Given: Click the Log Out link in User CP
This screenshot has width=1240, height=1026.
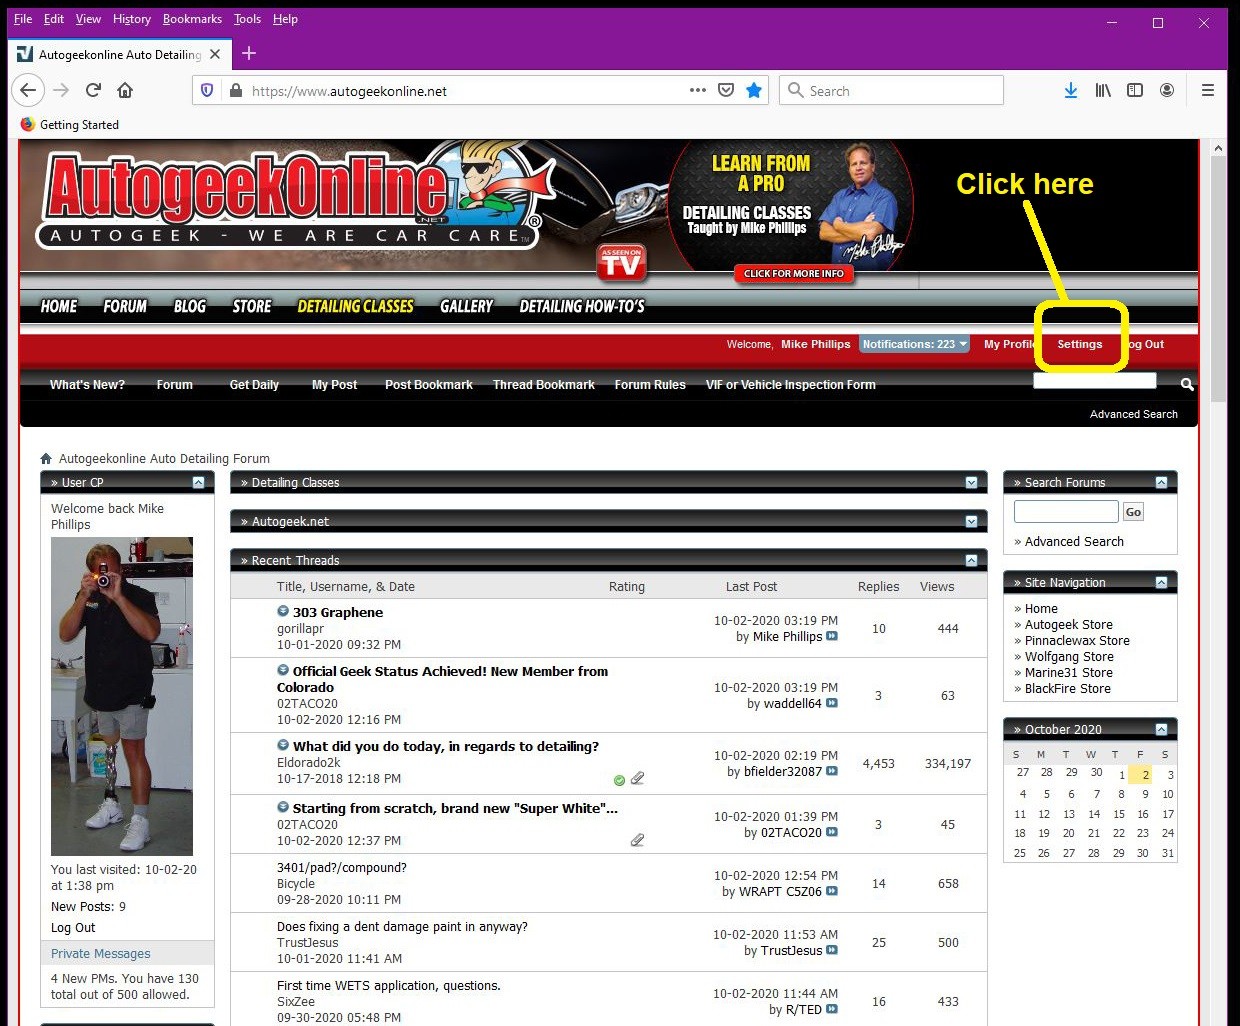Looking at the screenshot, I should 73,928.
